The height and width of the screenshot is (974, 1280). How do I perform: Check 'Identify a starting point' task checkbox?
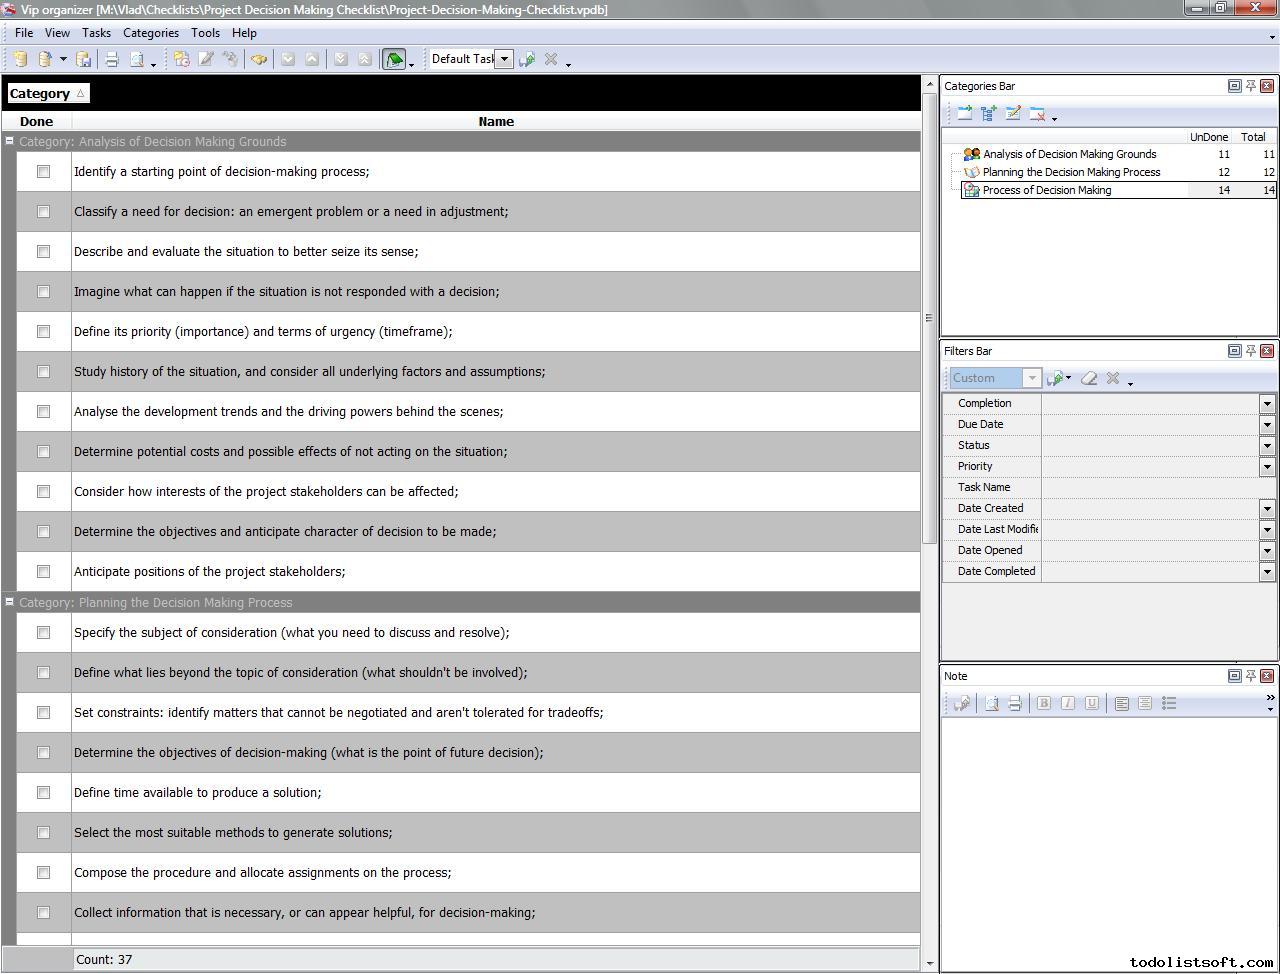click(43, 172)
